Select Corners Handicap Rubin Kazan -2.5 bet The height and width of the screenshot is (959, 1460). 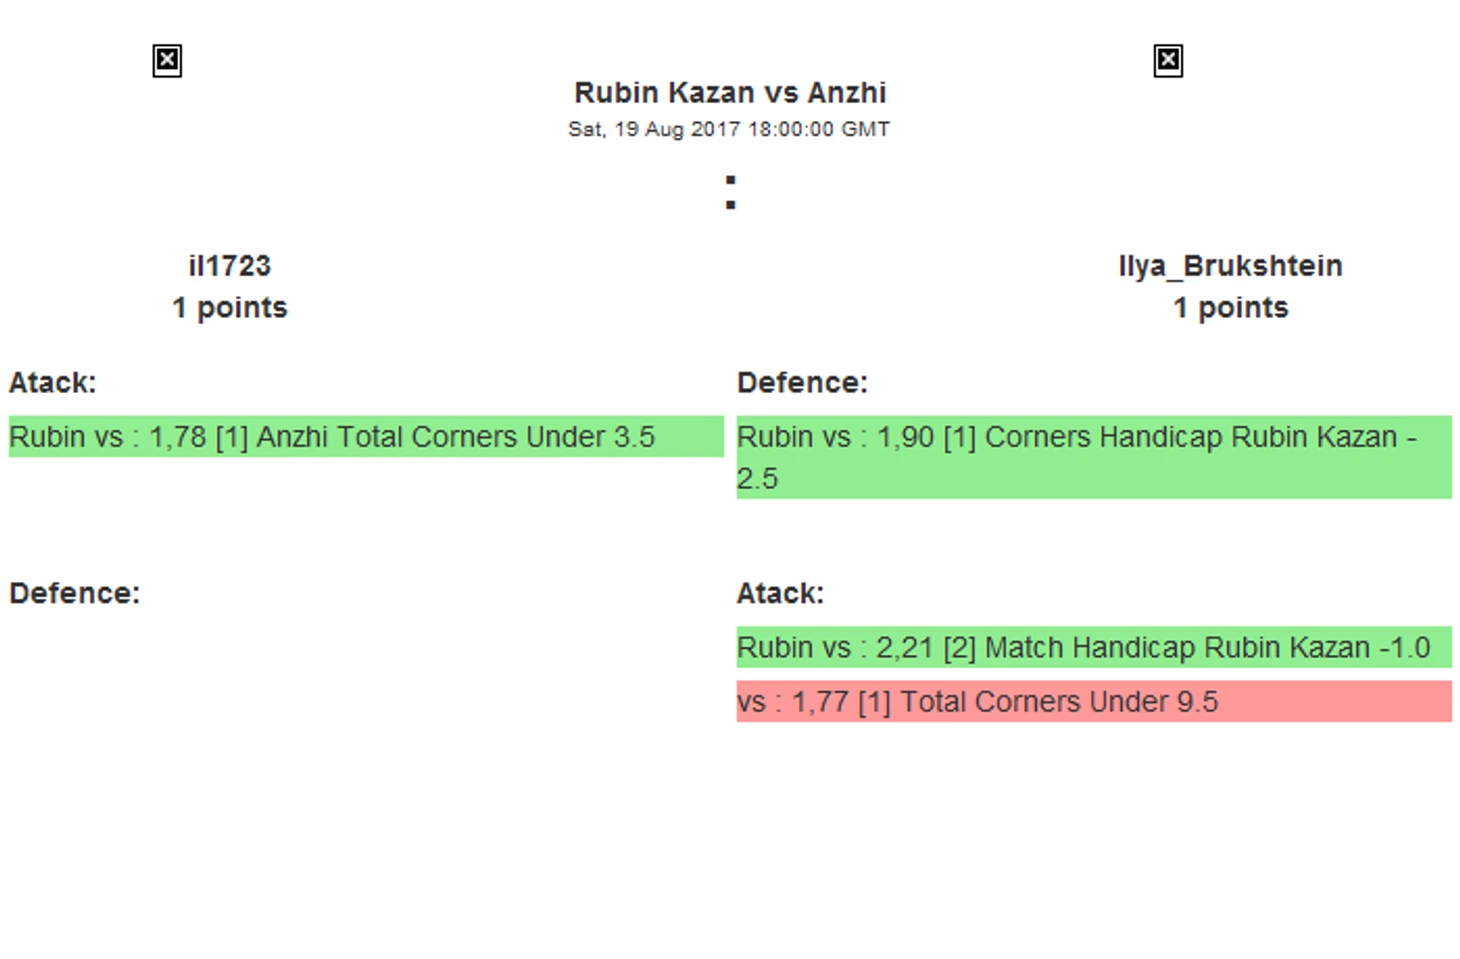coord(1094,457)
